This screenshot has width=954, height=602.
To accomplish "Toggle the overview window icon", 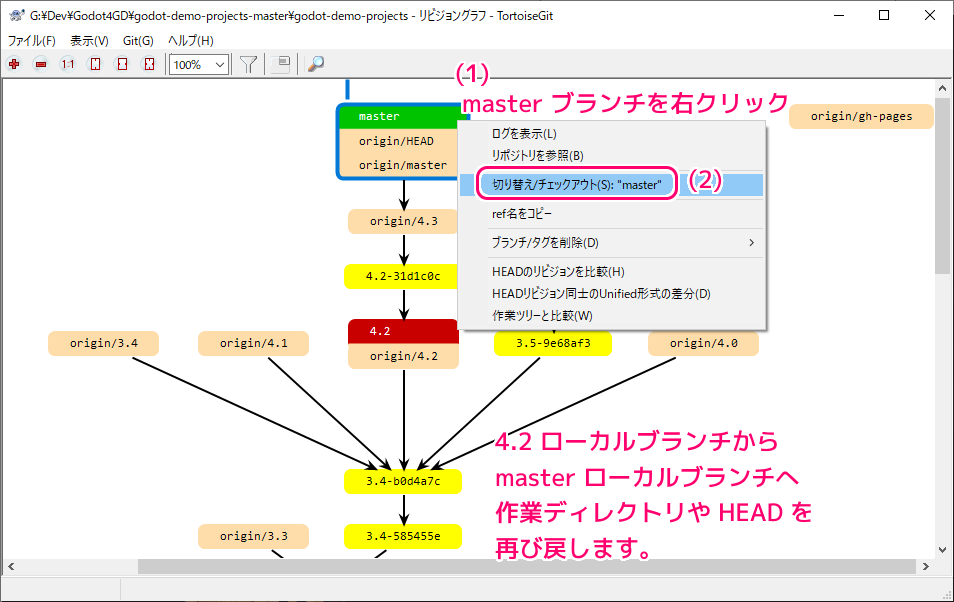I will (x=280, y=64).
